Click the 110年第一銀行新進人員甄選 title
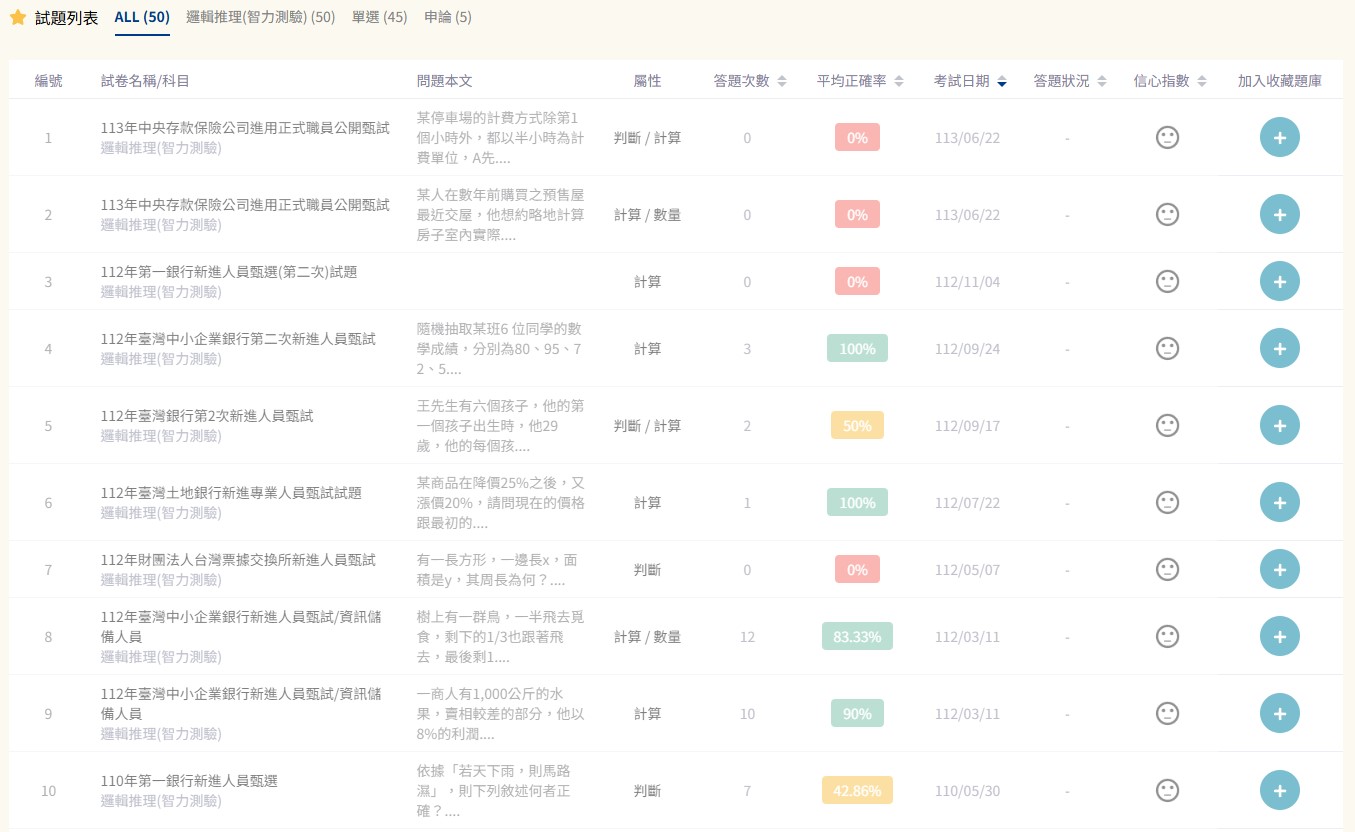The height and width of the screenshot is (832, 1355). 189,781
